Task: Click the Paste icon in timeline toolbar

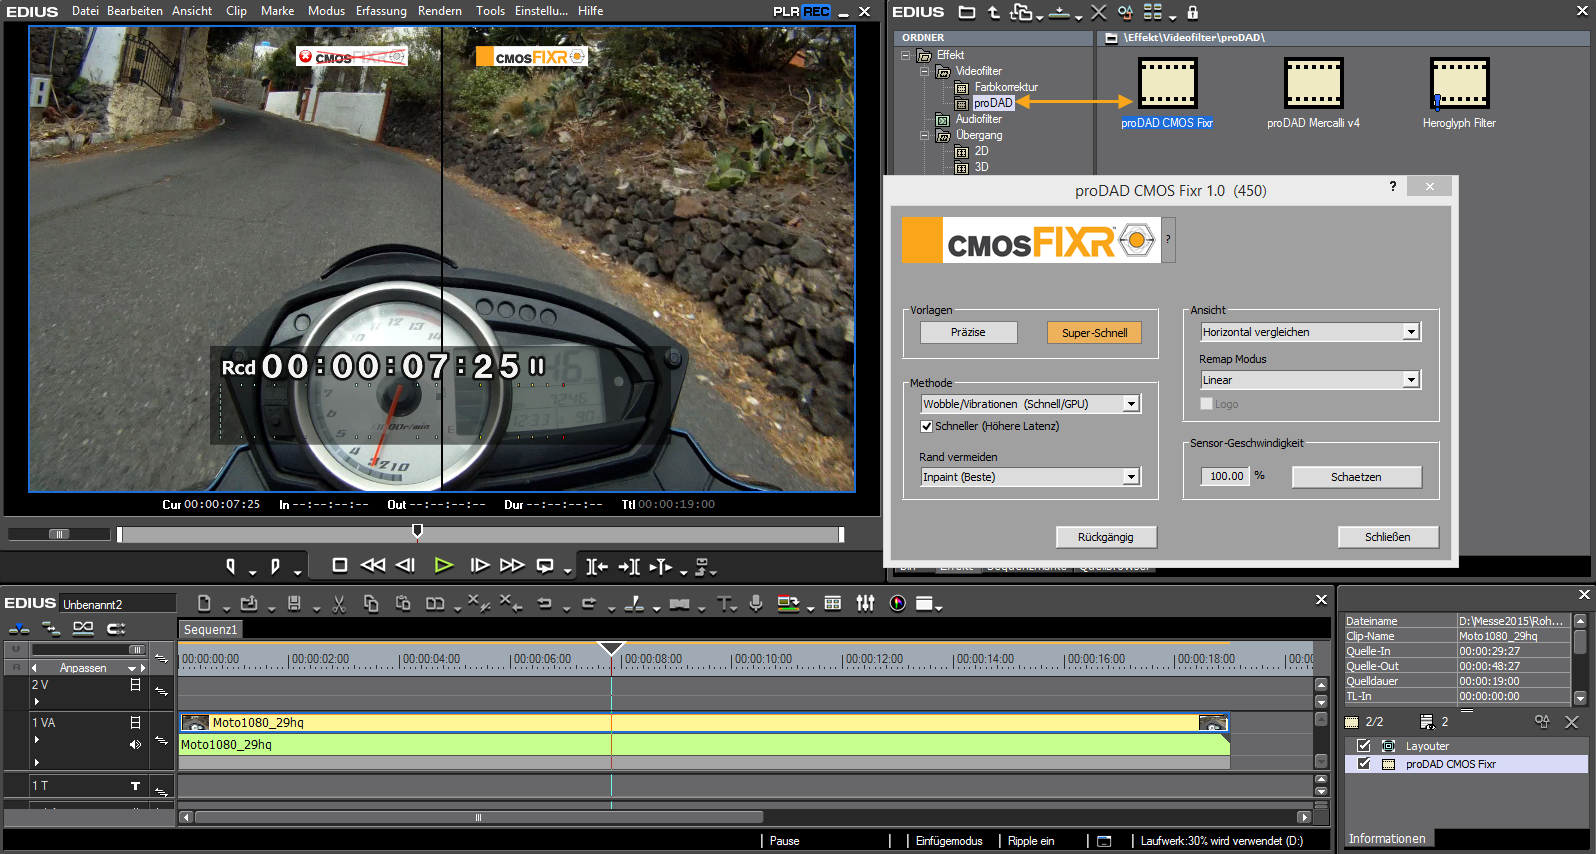Action: 403,603
